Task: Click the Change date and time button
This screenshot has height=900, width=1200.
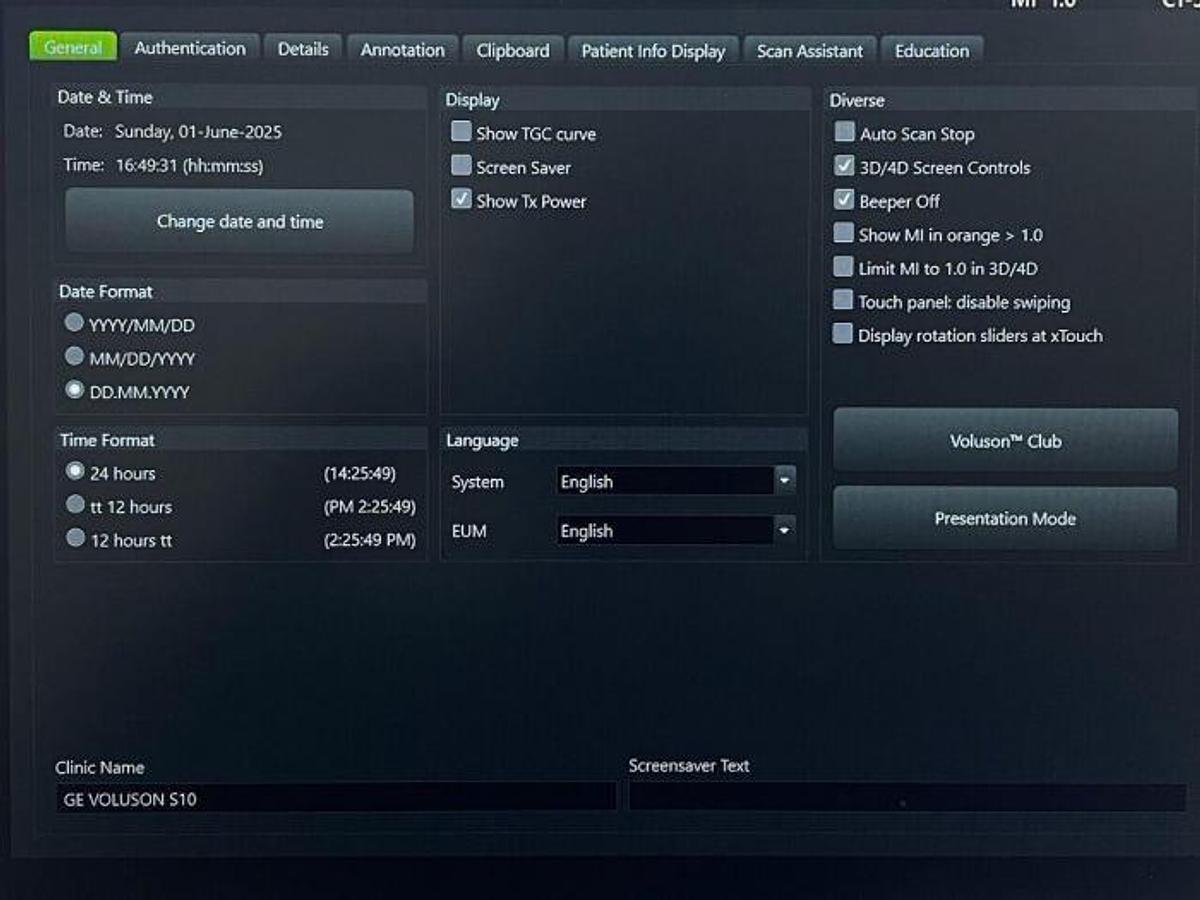Action: coord(240,222)
